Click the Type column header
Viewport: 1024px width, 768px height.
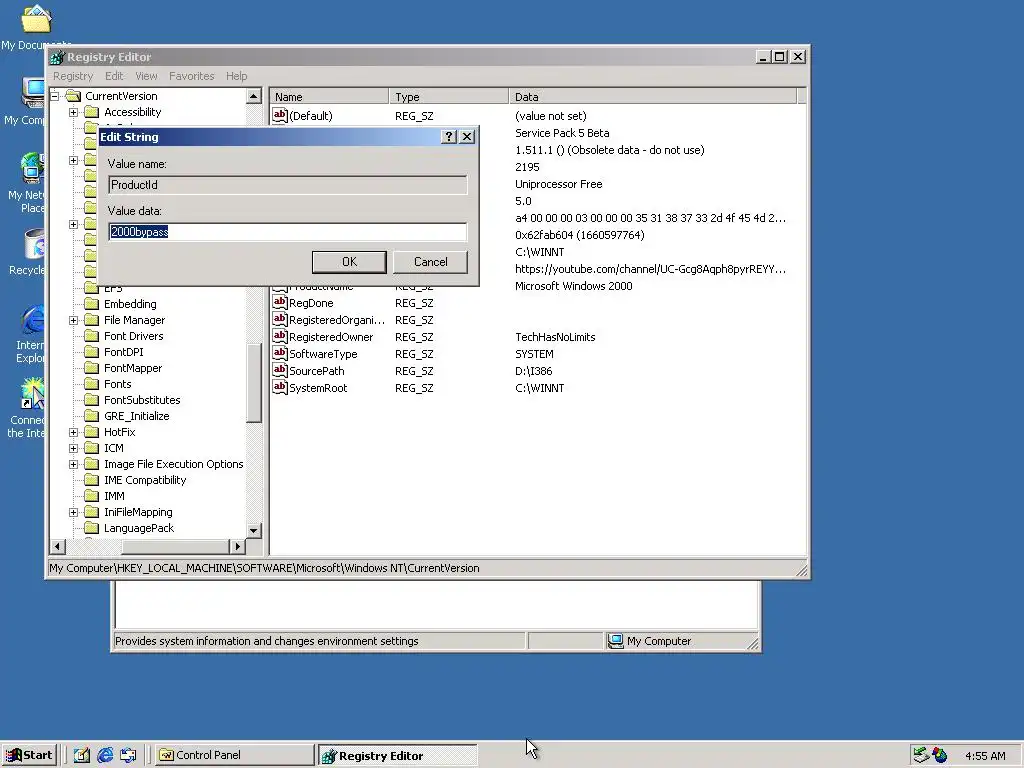pos(449,97)
